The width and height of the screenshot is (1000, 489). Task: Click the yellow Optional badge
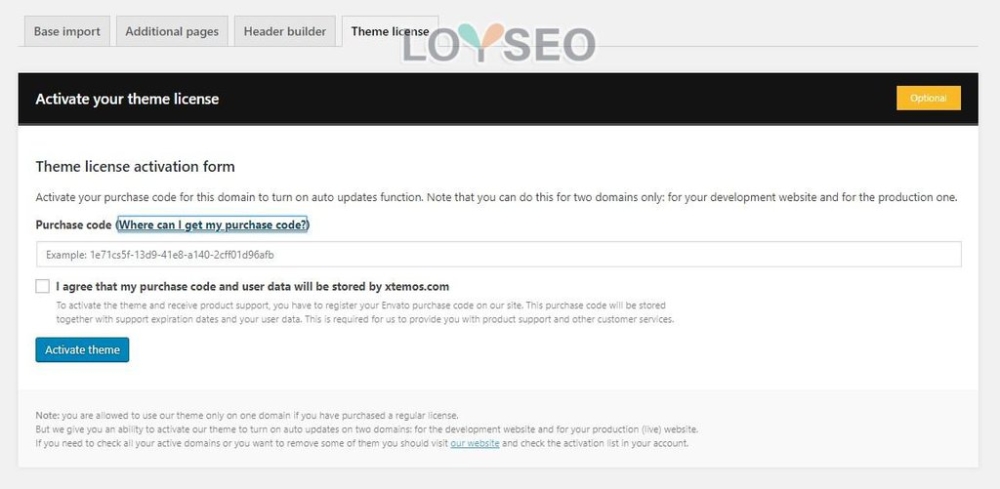[x=928, y=98]
